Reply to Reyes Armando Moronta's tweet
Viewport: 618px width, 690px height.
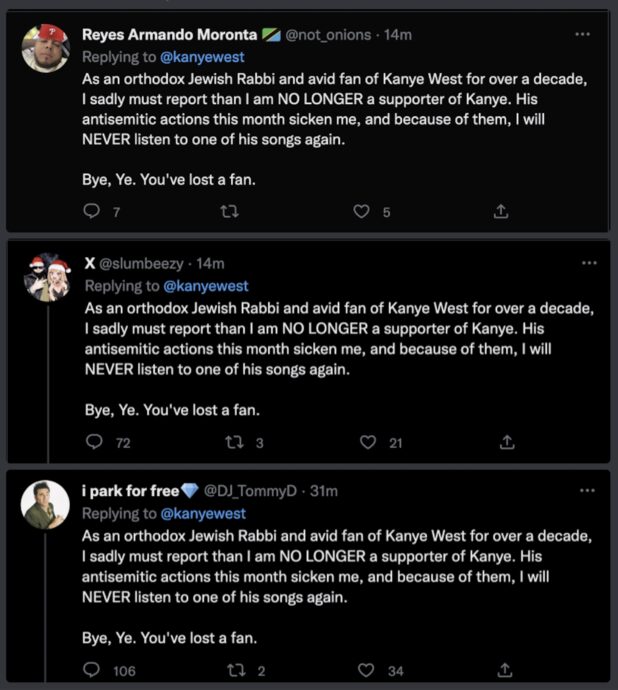tap(93, 211)
